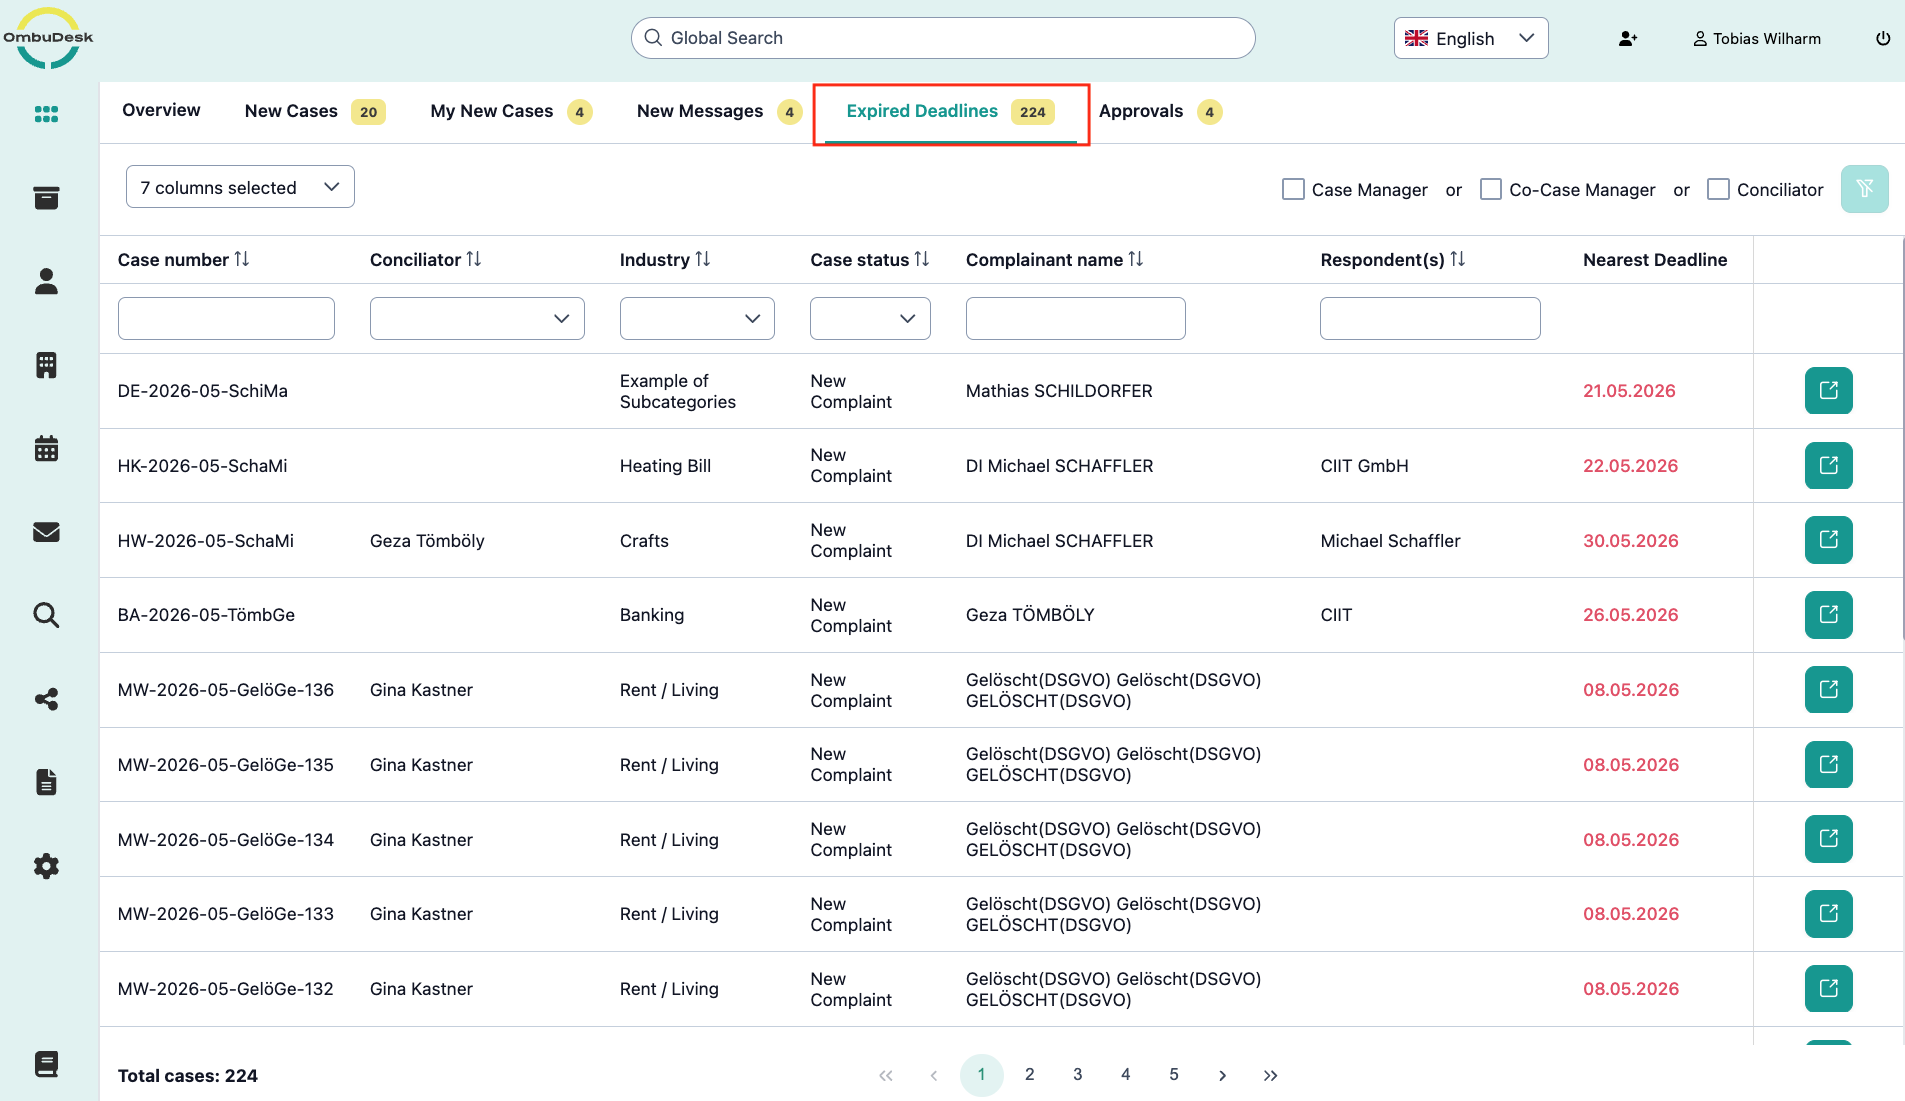
Task: Open case MW-2026-05-GelöGe-135 via its open icon
Action: pyautogui.click(x=1829, y=764)
